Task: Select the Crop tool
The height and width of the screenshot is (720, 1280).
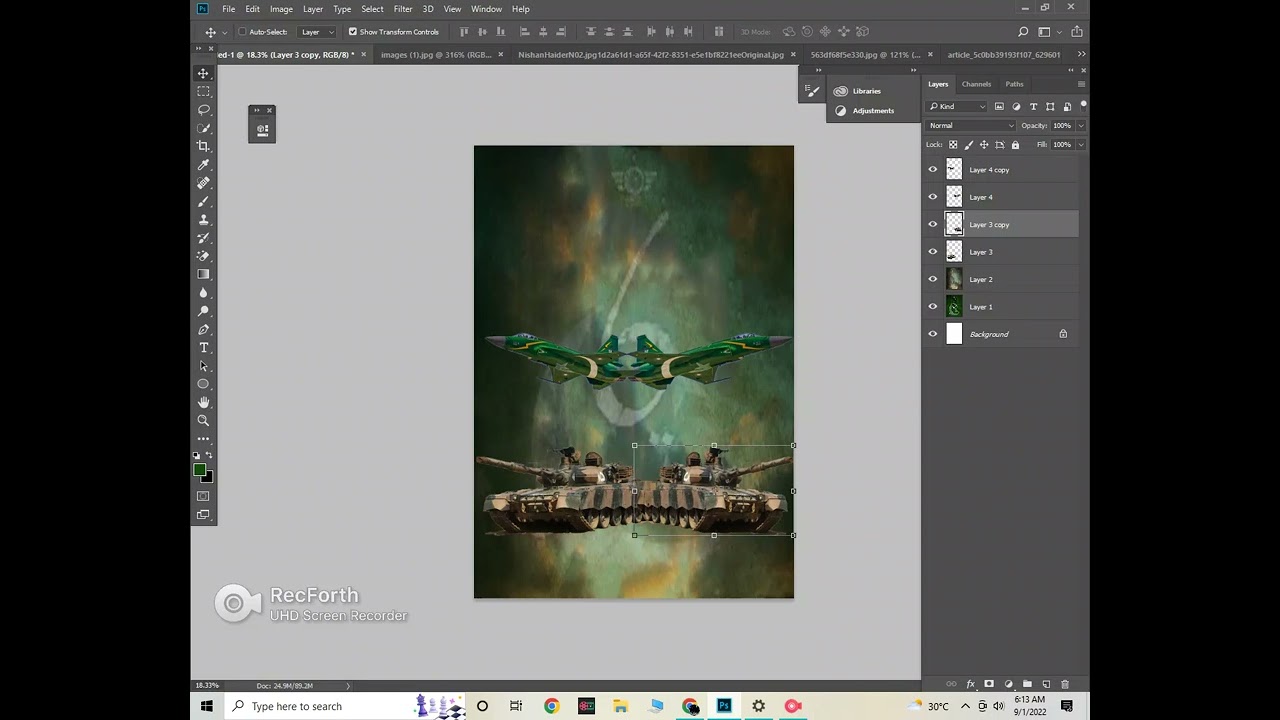Action: click(x=203, y=146)
